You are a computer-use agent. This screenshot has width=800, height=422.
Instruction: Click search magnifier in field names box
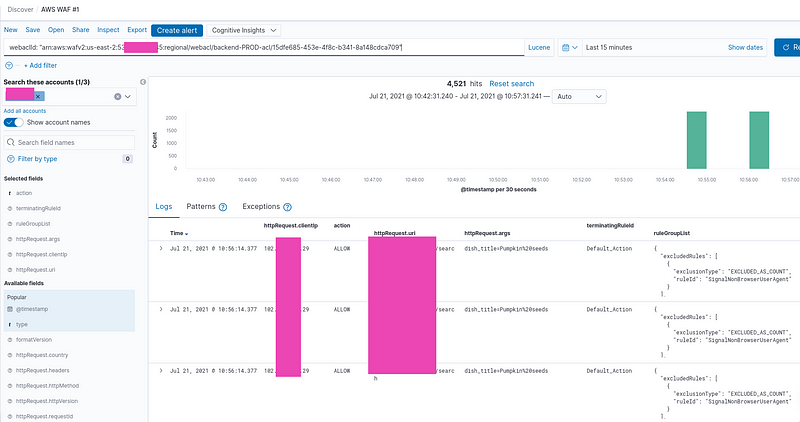(11, 142)
